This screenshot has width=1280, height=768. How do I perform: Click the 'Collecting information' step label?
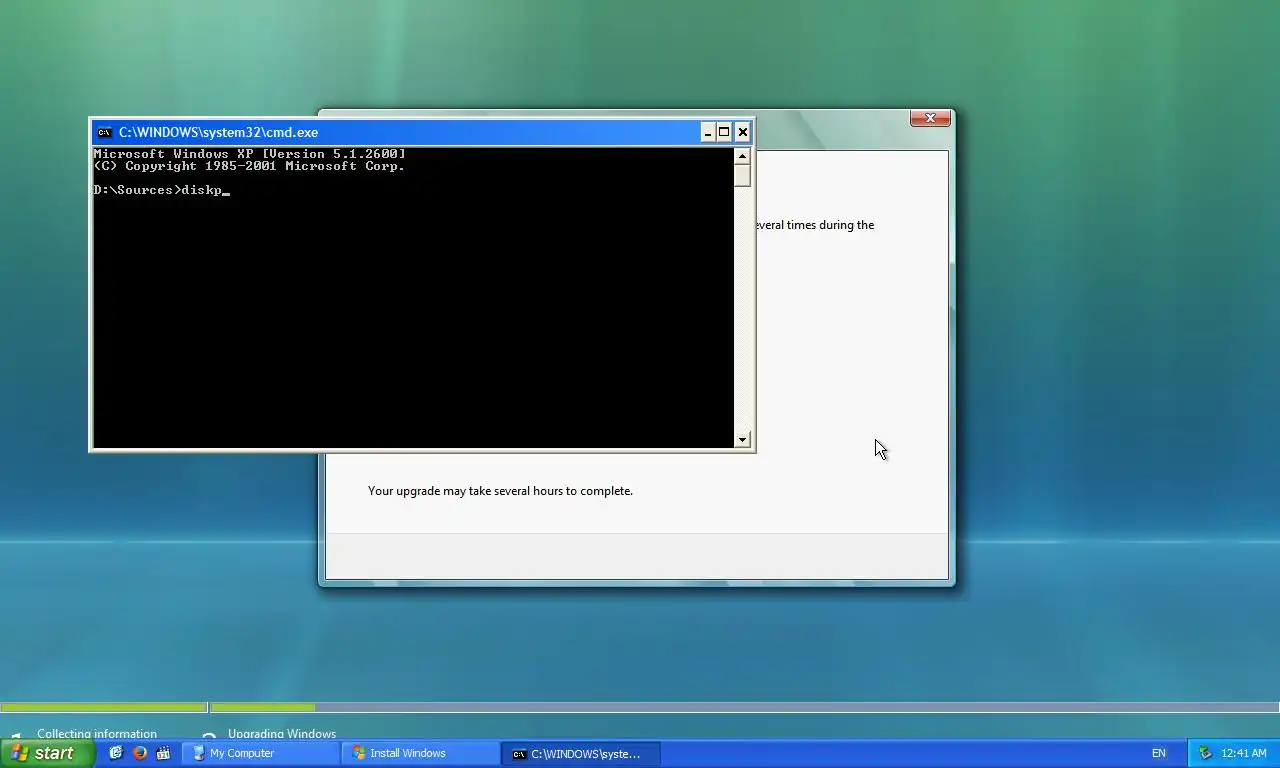point(97,734)
